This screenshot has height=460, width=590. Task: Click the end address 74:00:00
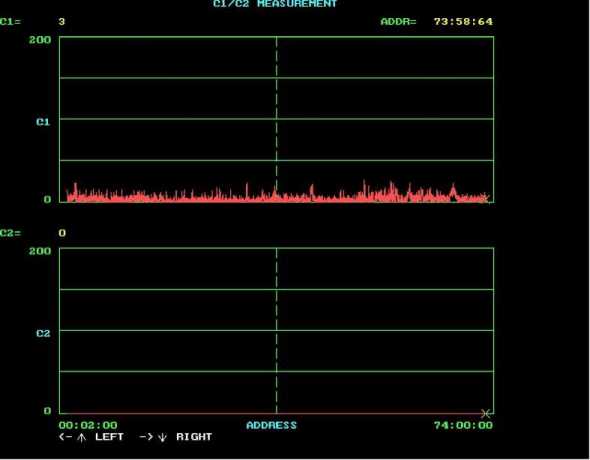point(463,425)
